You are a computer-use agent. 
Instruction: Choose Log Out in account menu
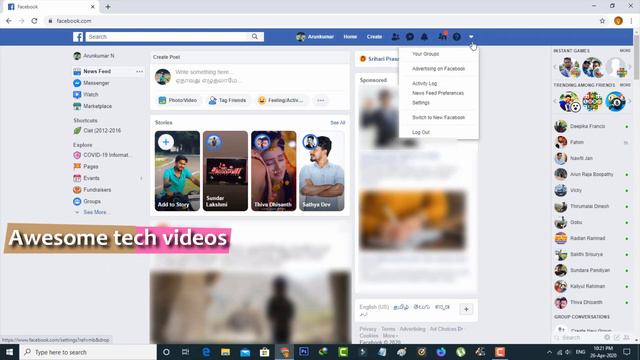(421, 132)
